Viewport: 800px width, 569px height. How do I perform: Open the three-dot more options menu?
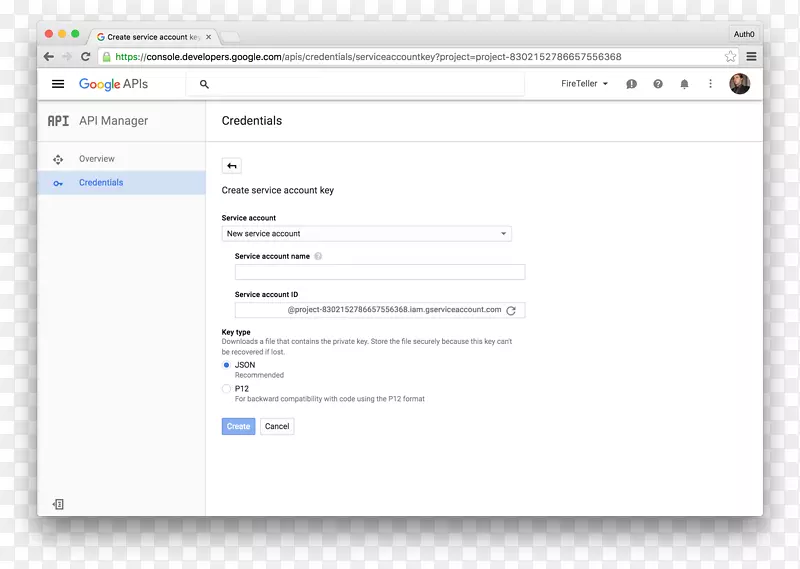[710, 84]
